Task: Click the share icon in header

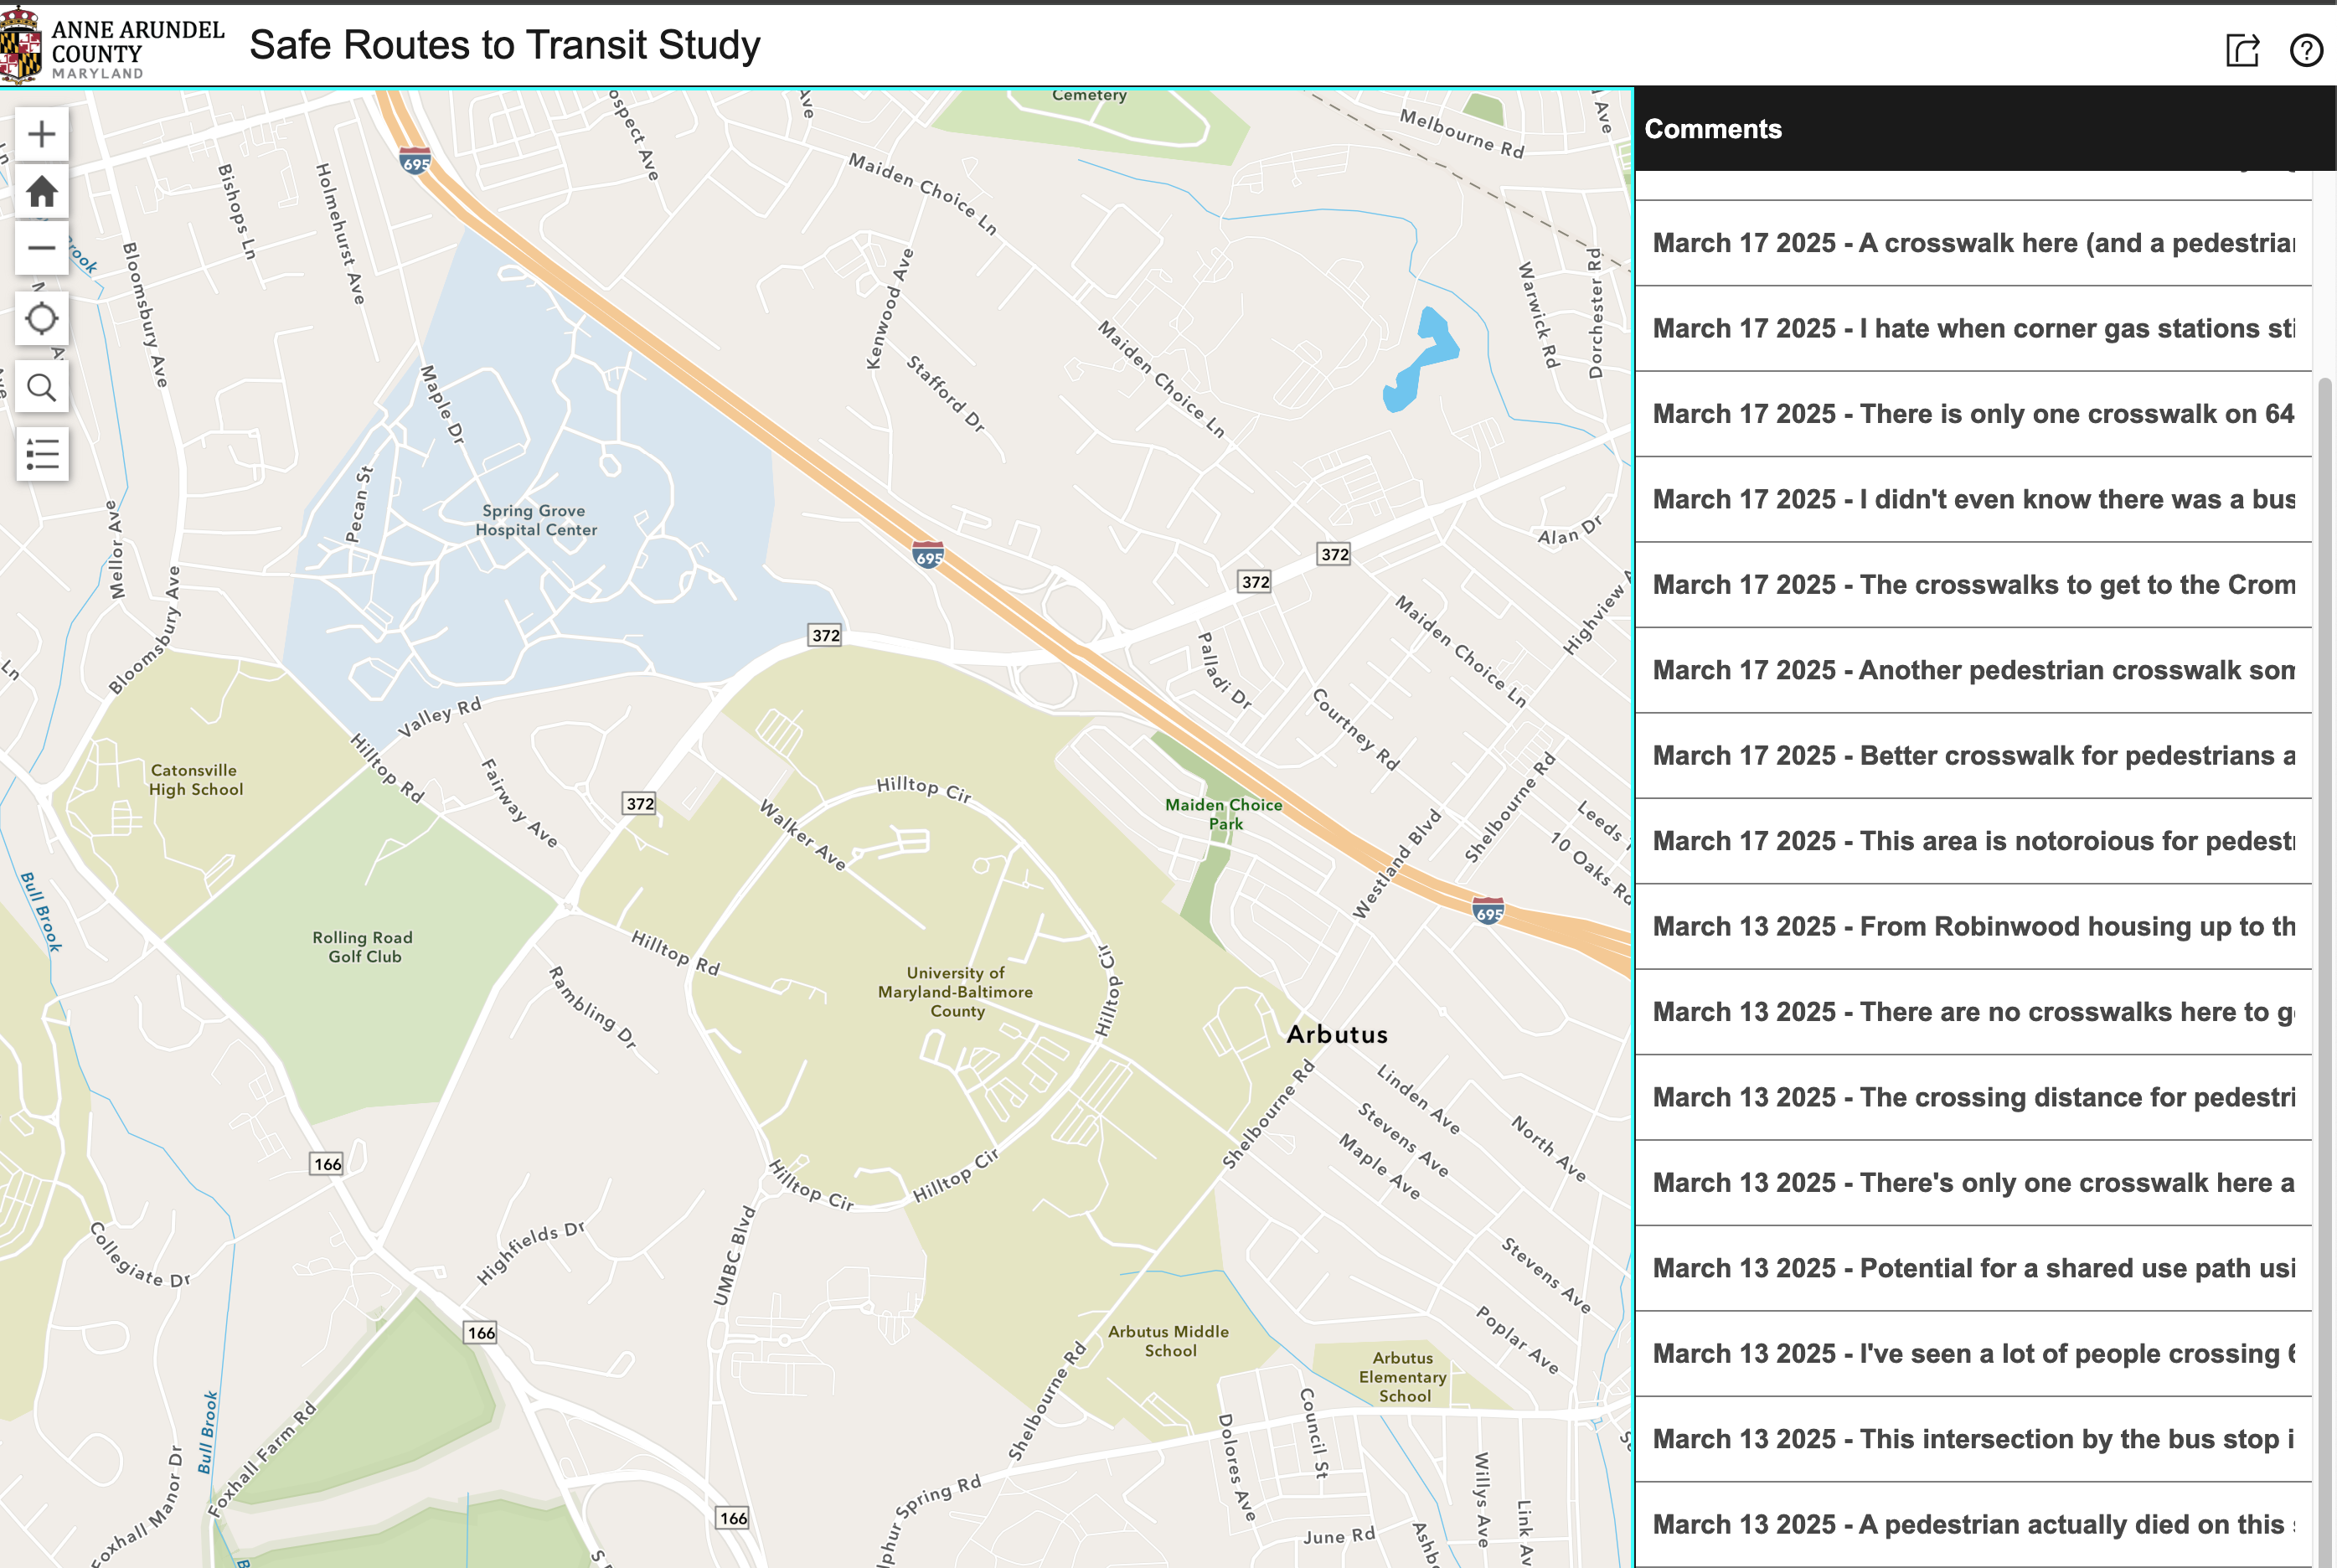Action: pyautogui.click(x=2242, y=50)
